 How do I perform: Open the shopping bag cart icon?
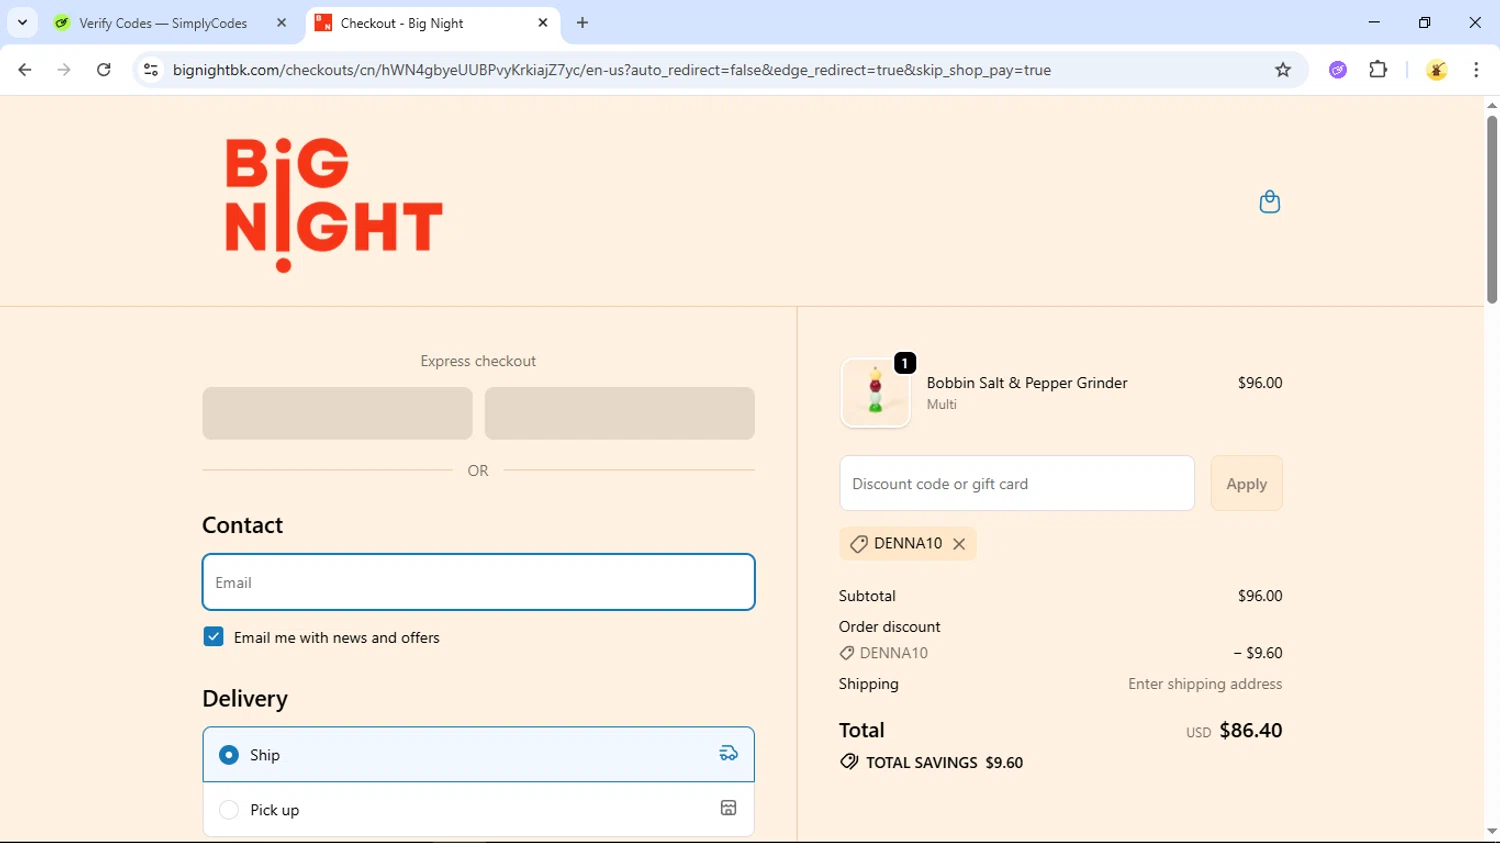click(x=1269, y=202)
